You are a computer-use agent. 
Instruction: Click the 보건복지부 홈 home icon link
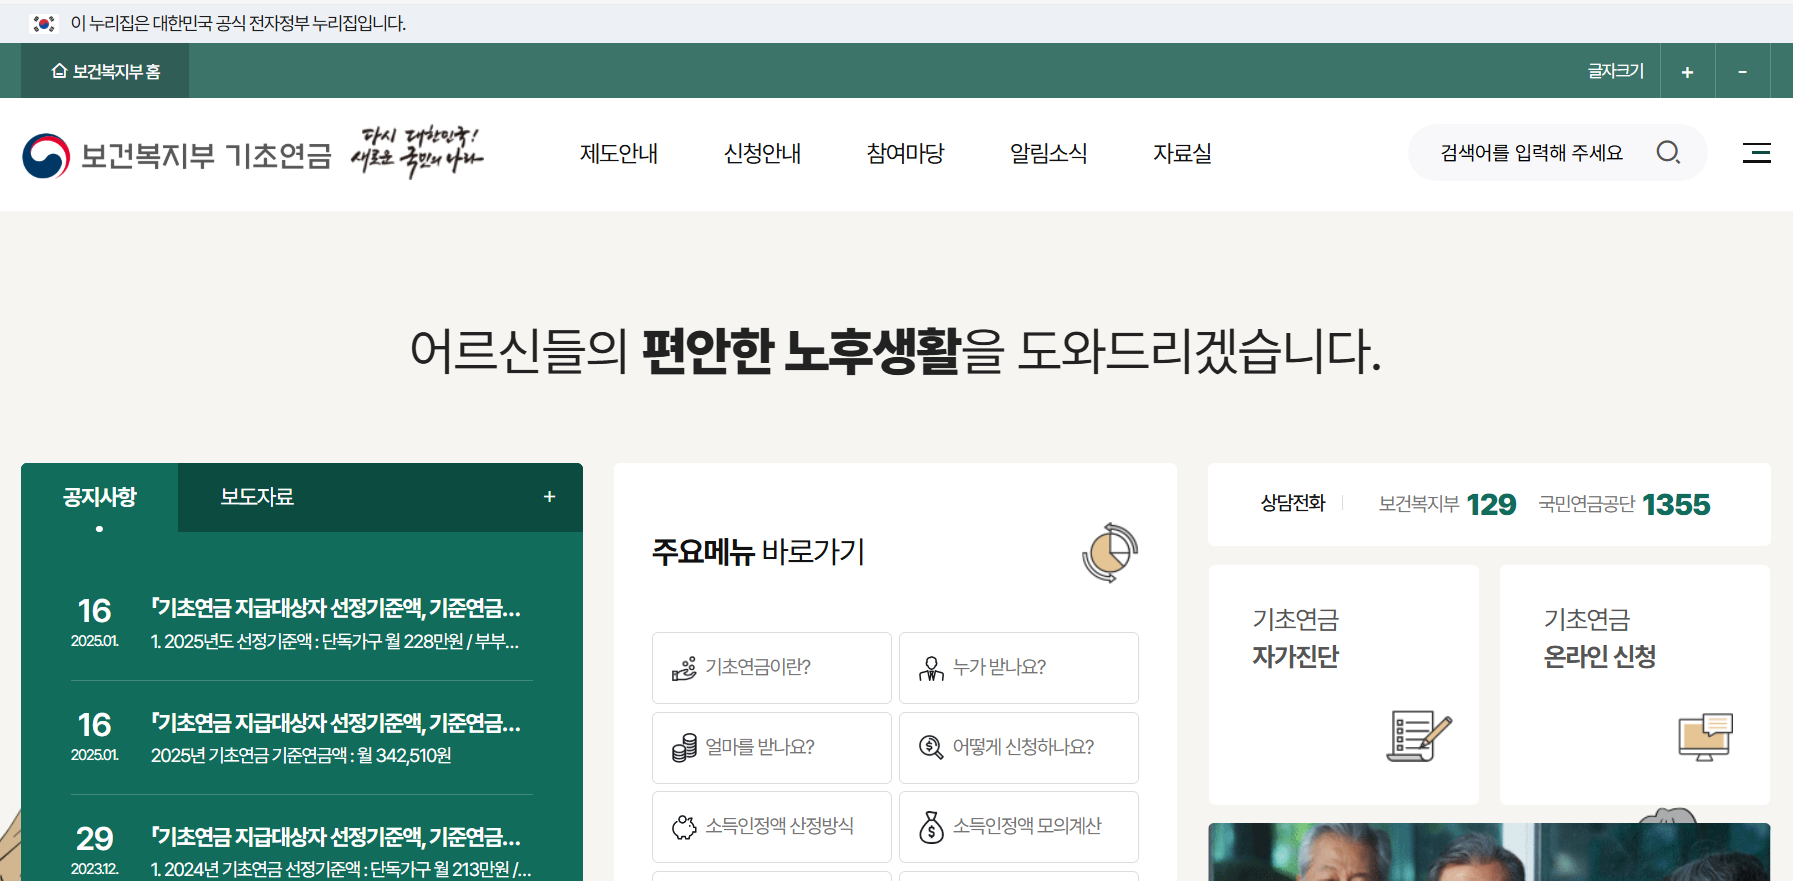[x=105, y=71]
